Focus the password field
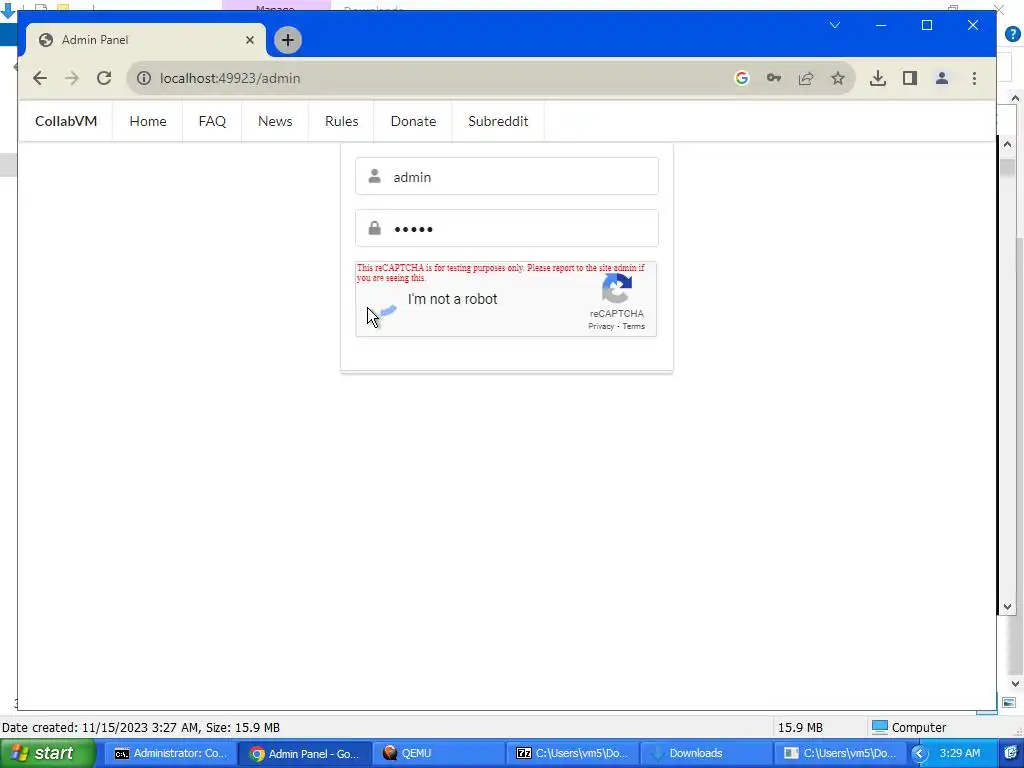This screenshot has height=768, width=1024. (x=507, y=229)
